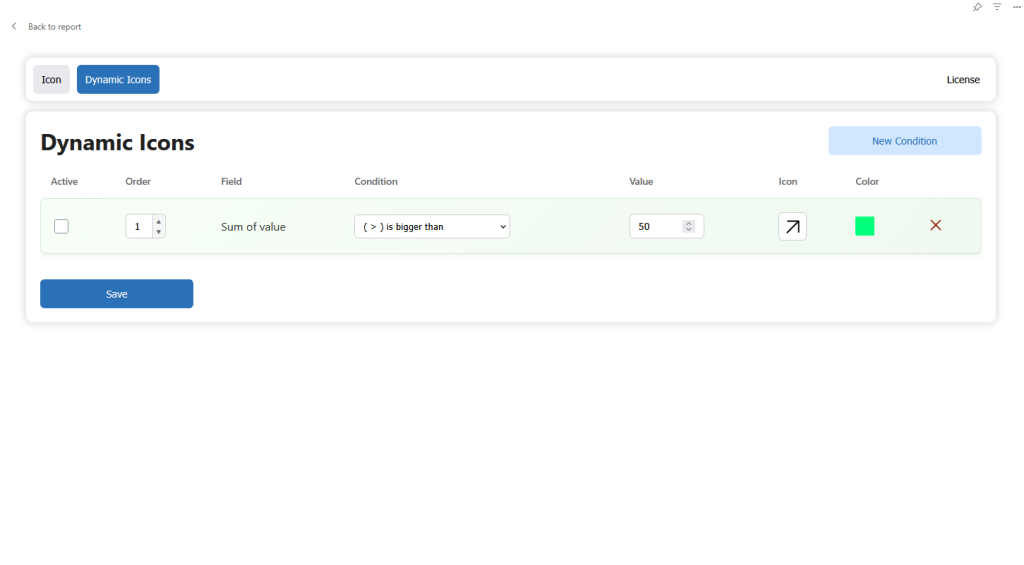
Task: Increase the Order number with up arrow
Action: (x=158, y=221)
